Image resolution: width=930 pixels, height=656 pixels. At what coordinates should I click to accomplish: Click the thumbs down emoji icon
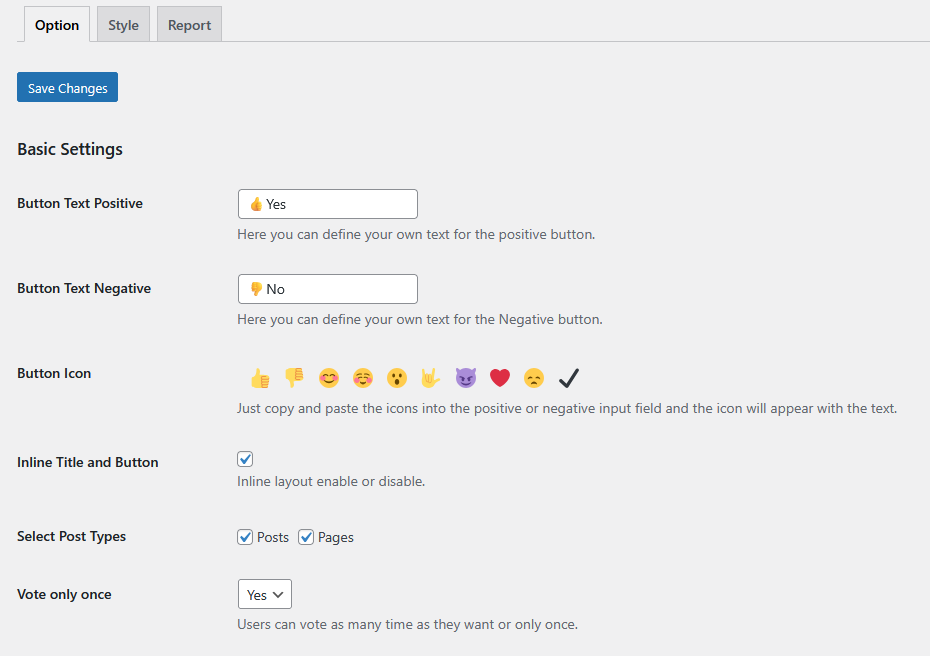coord(294,378)
